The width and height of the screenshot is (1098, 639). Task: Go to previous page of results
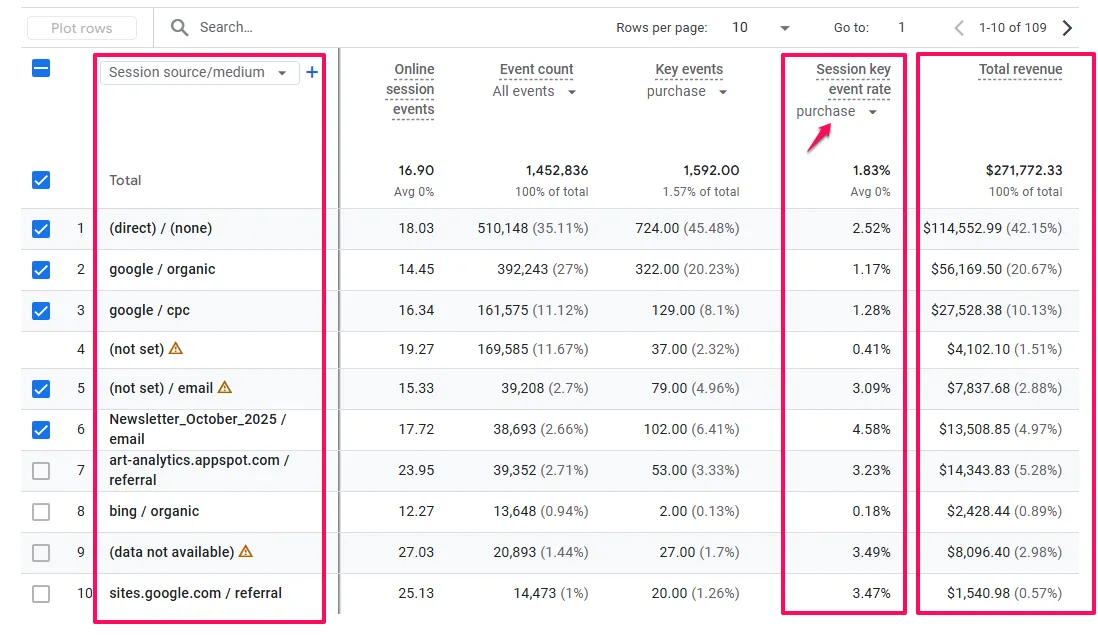959,28
